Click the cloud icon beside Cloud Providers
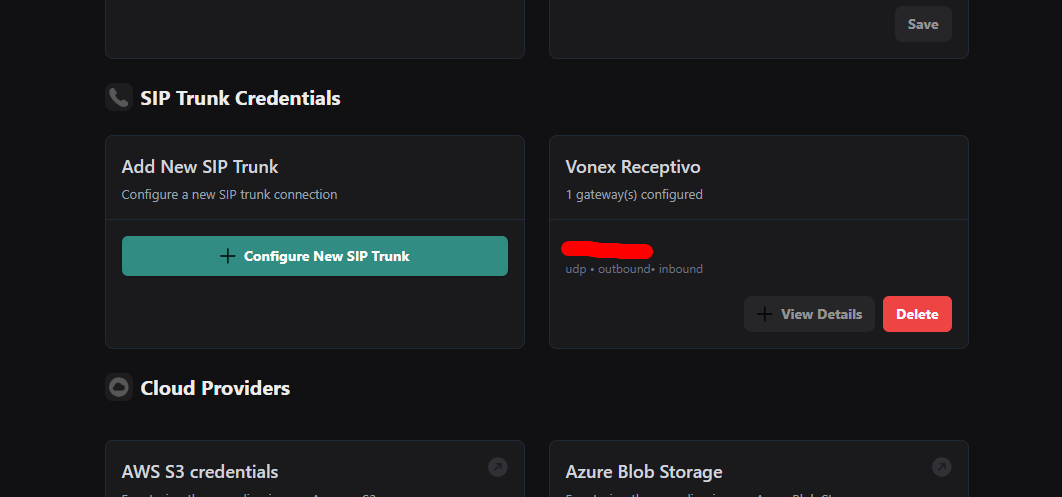 coord(119,387)
